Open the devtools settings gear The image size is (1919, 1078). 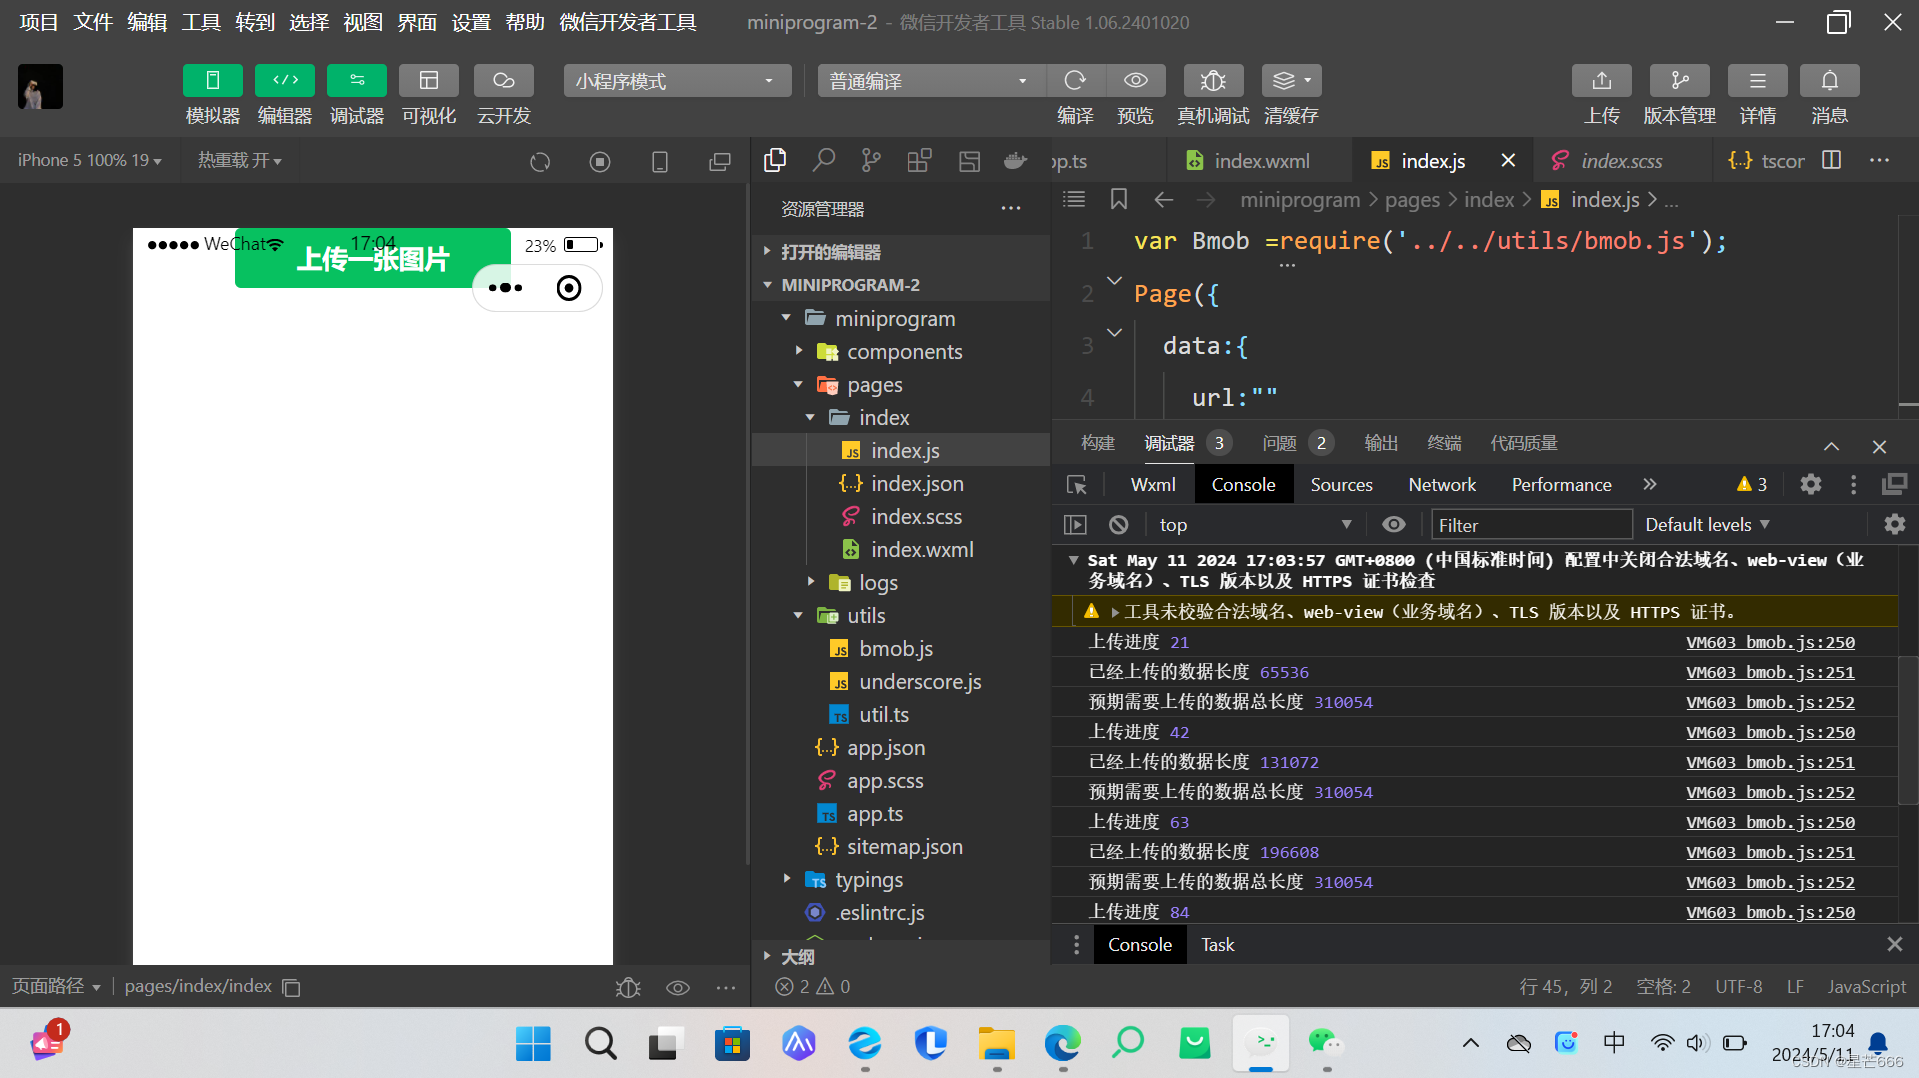(x=1810, y=485)
